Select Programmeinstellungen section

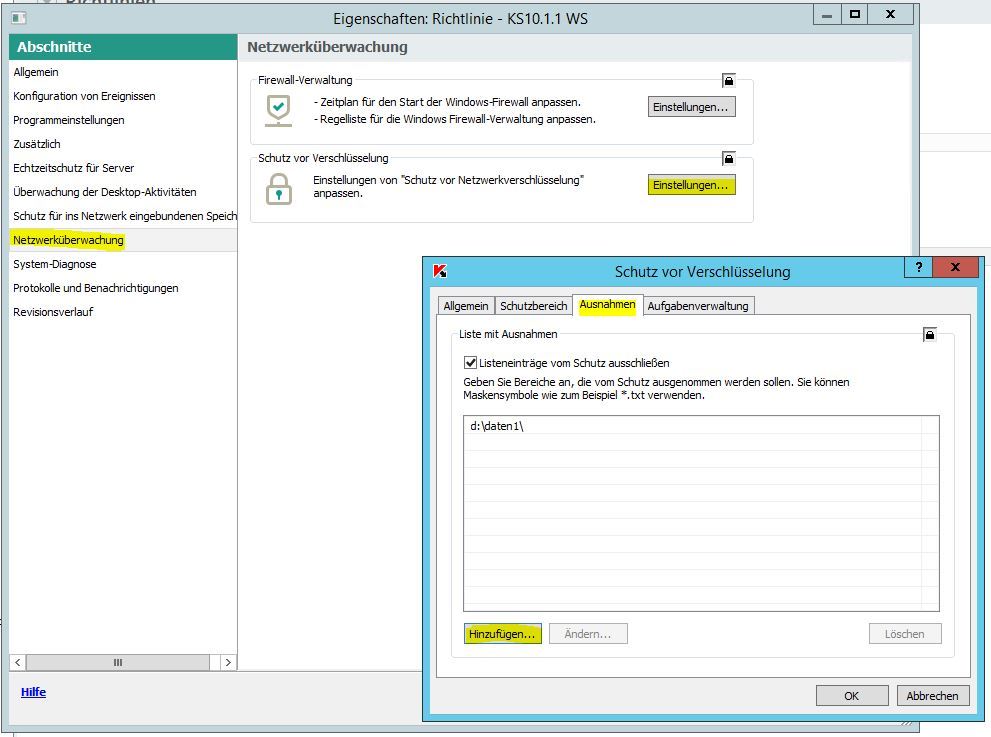[x=123, y=120]
